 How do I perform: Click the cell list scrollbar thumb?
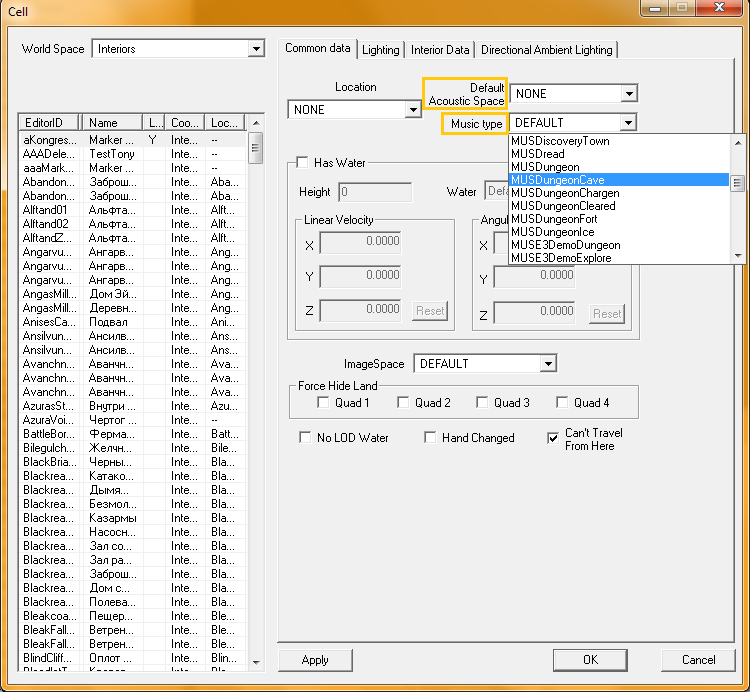(x=256, y=148)
